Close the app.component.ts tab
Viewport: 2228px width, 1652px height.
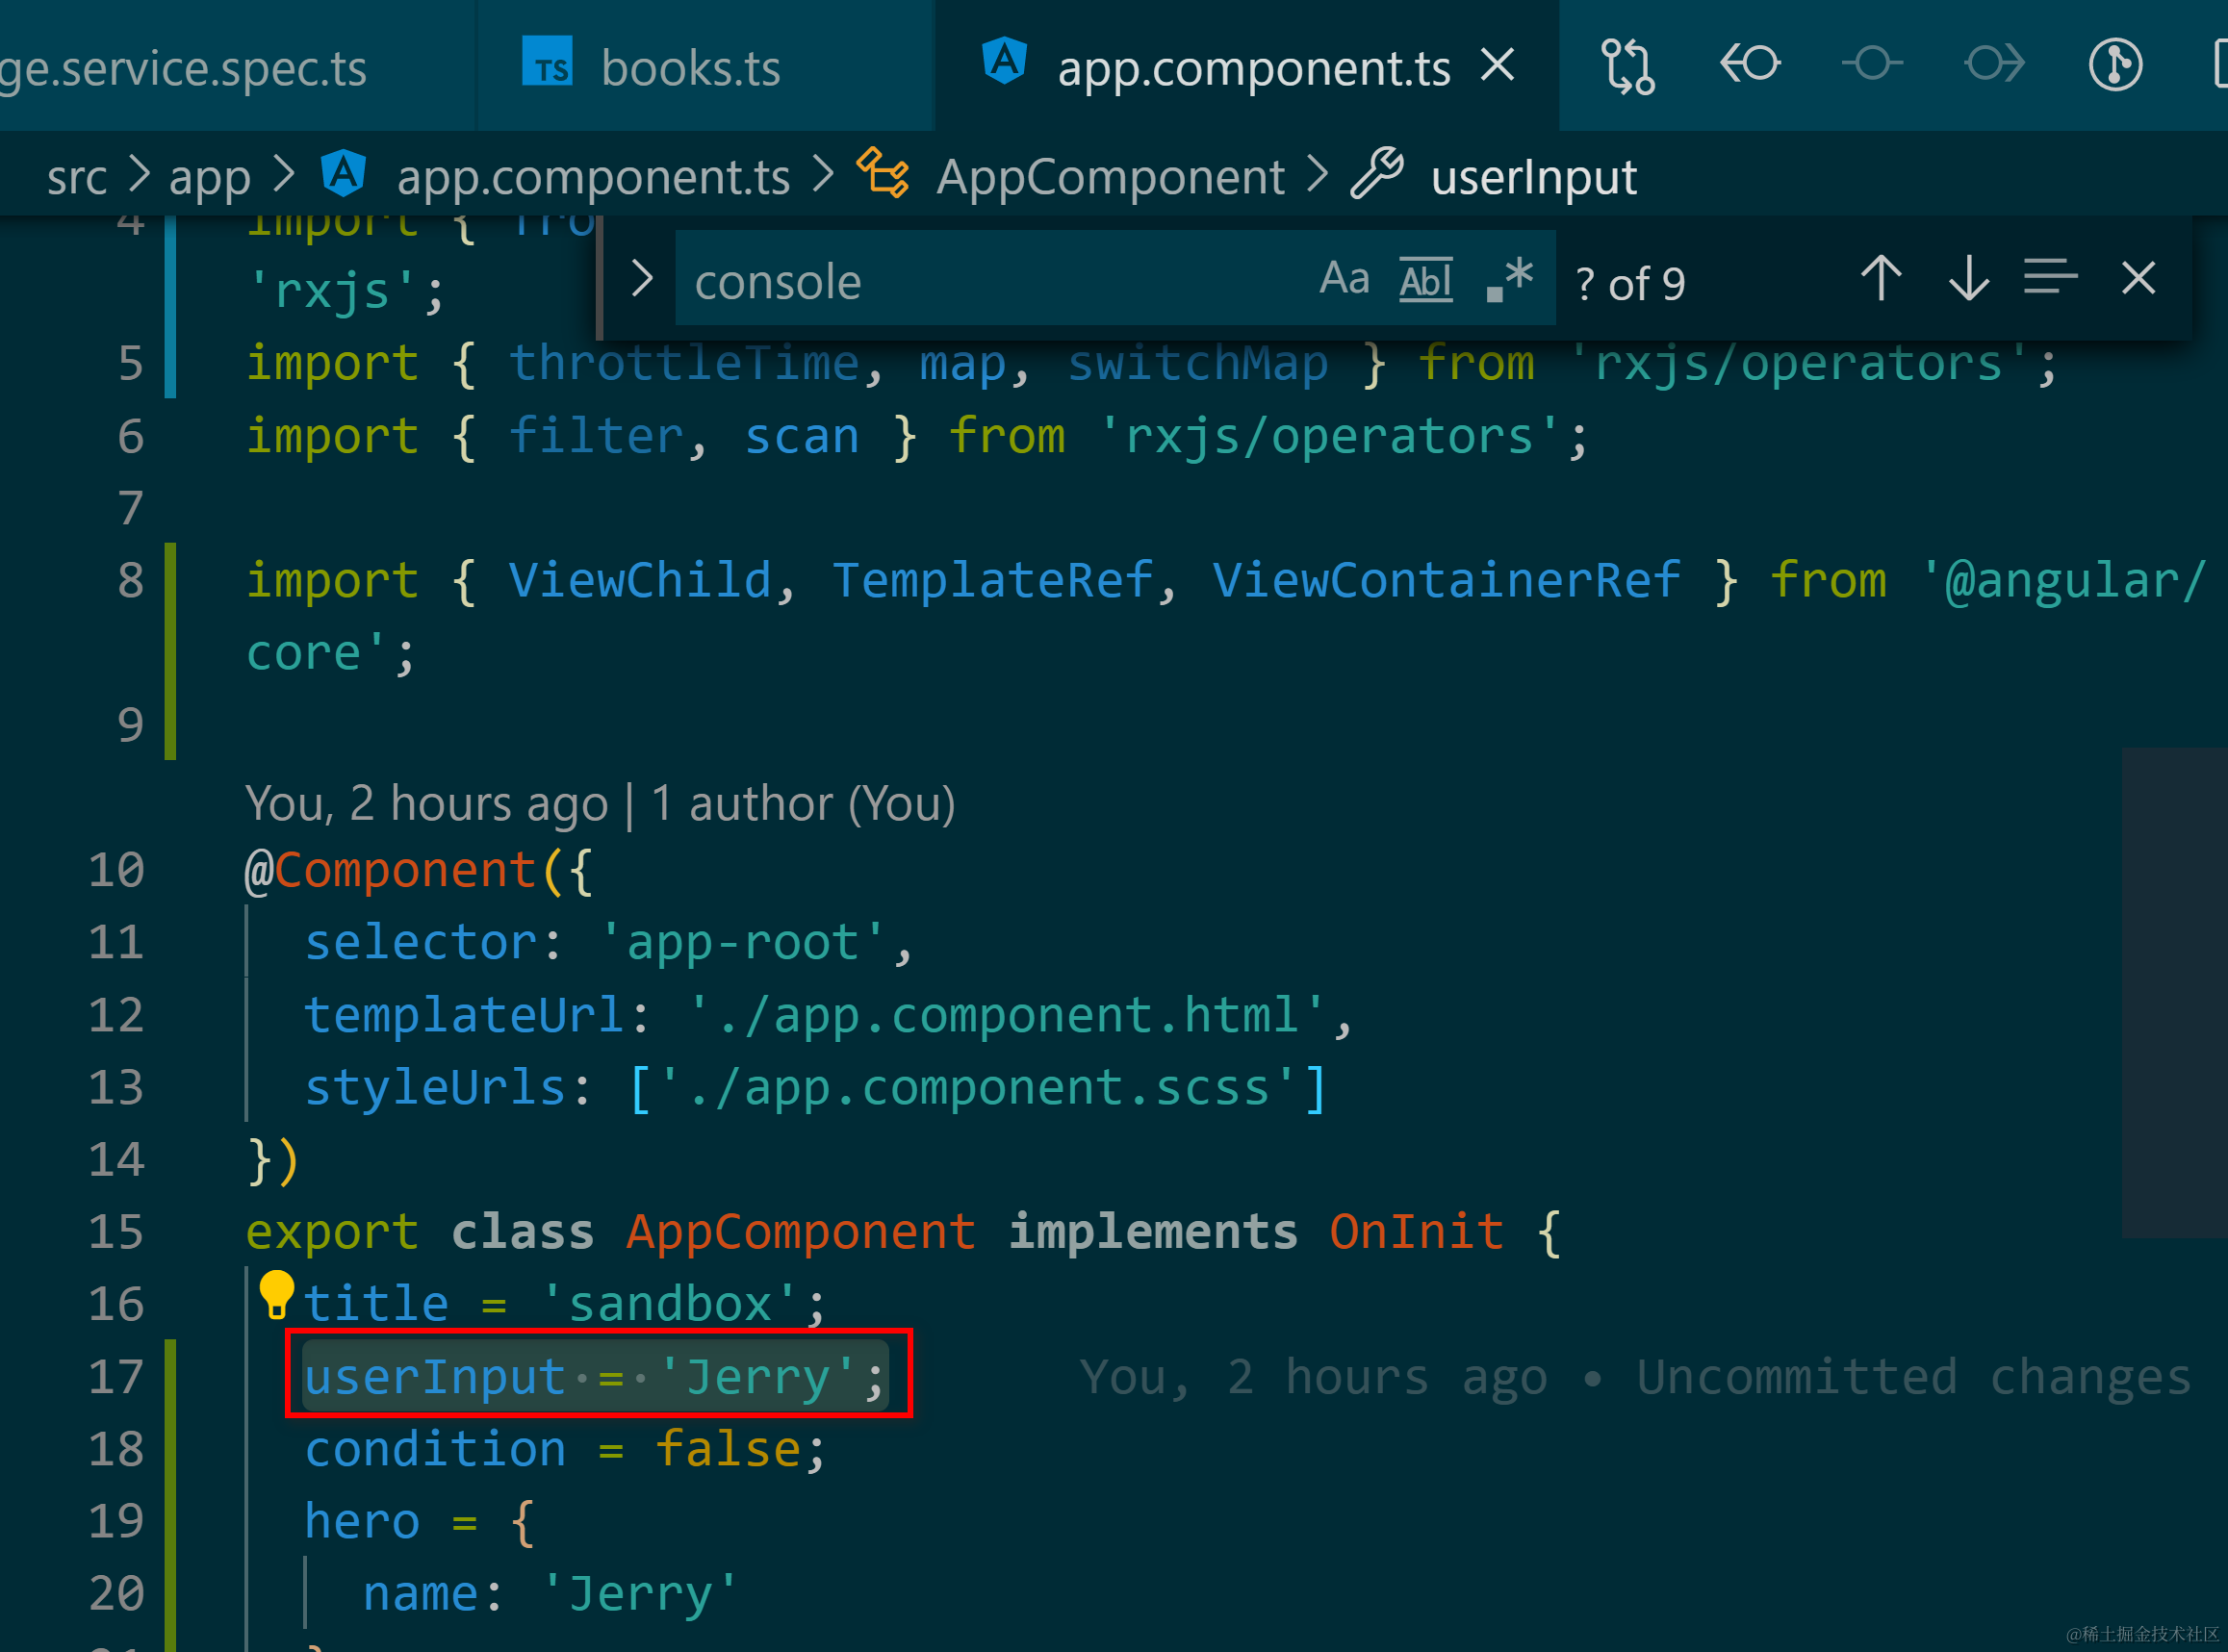point(1497,66)
